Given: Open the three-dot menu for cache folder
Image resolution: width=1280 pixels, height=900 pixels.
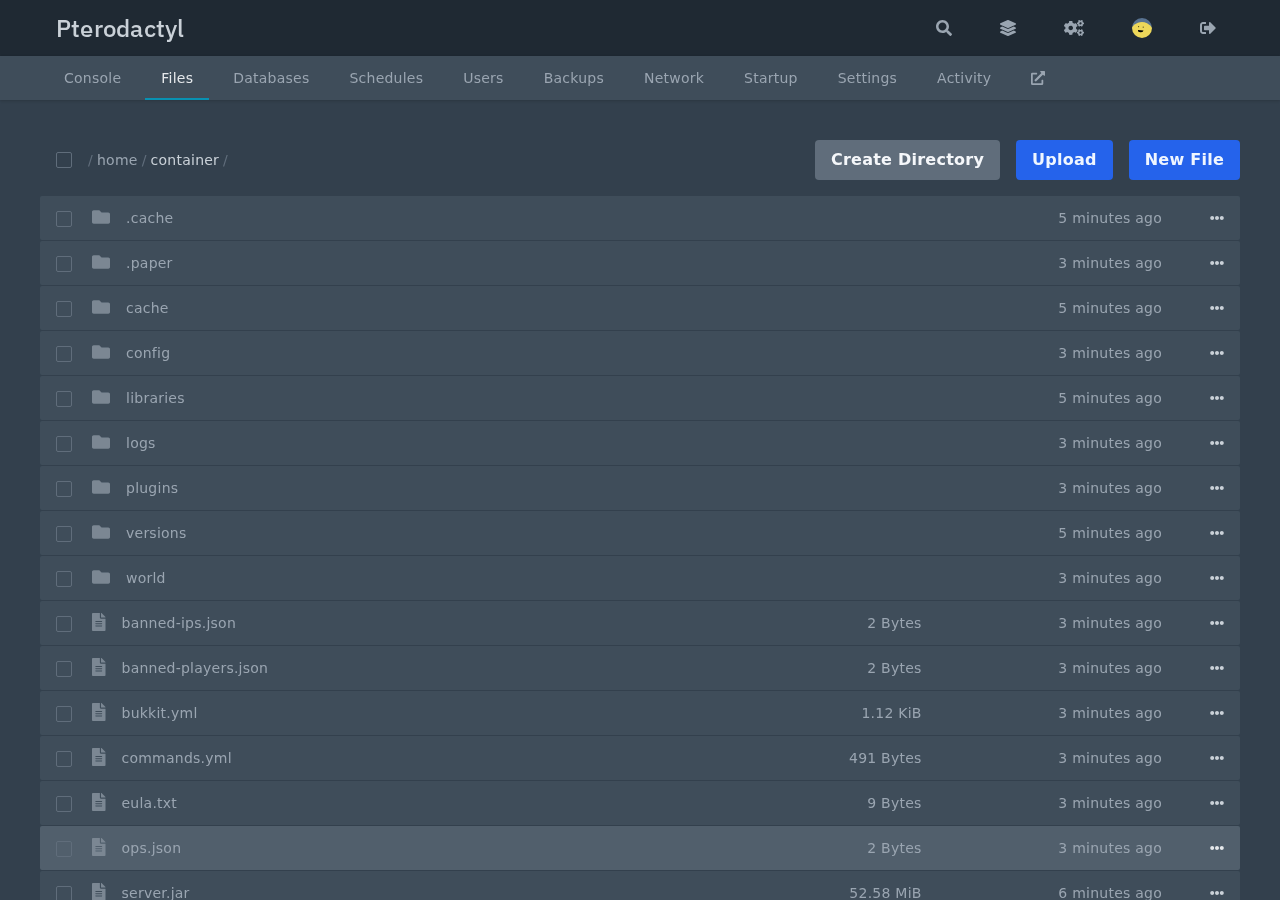Looking at the screenshot, I should [1217, 308].
